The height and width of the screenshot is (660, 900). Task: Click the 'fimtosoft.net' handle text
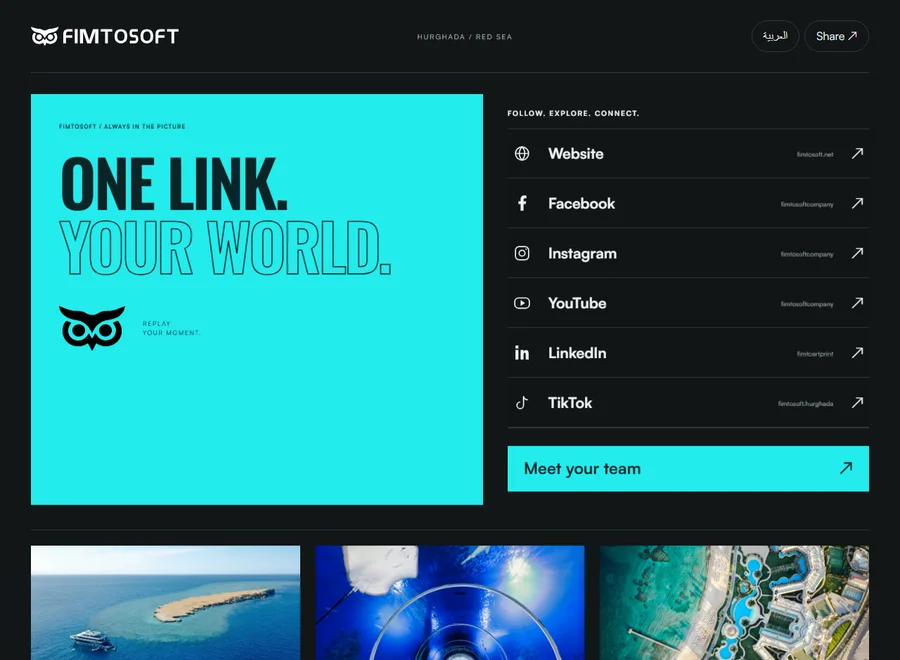tap(814, 154)
